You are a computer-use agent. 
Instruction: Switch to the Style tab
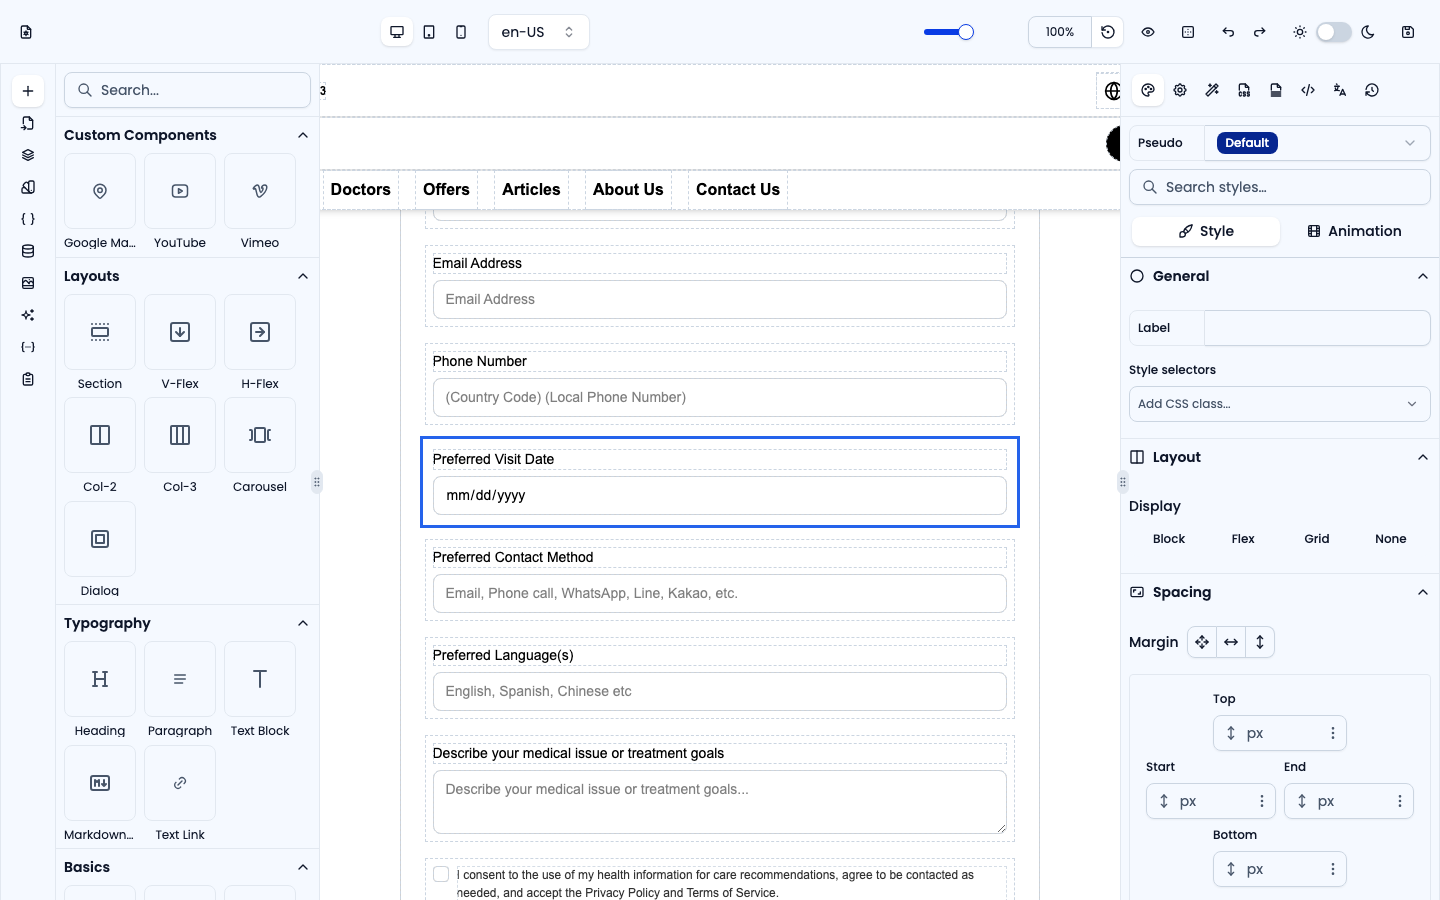click(1206, 231)
